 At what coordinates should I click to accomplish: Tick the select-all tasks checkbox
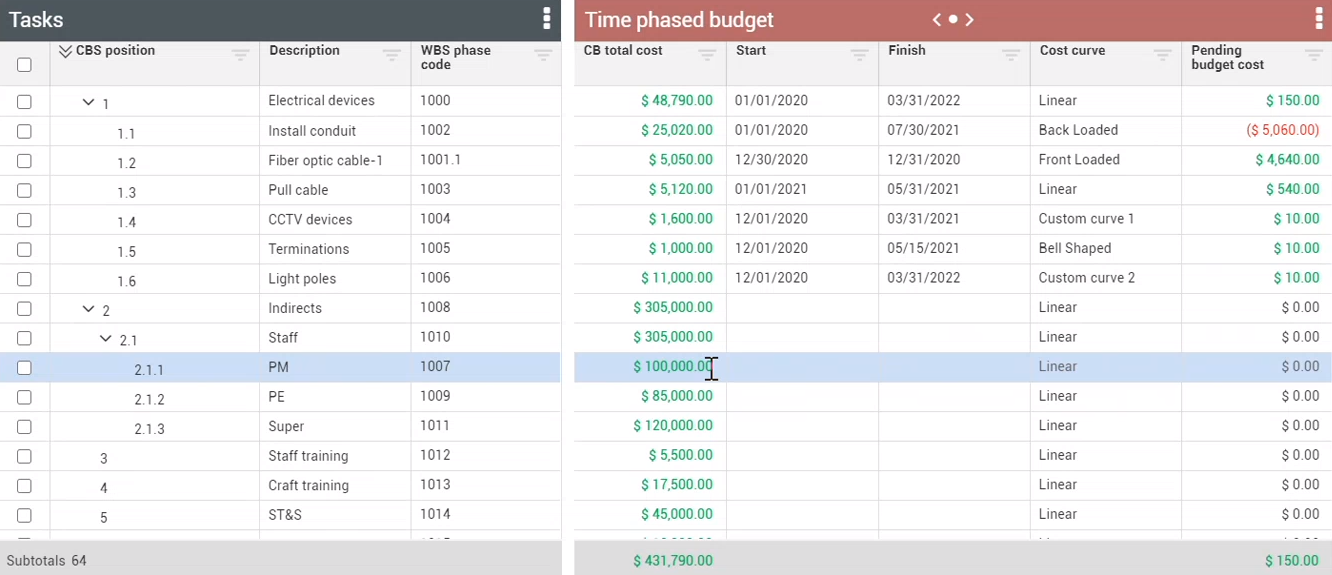pos(24,65)
